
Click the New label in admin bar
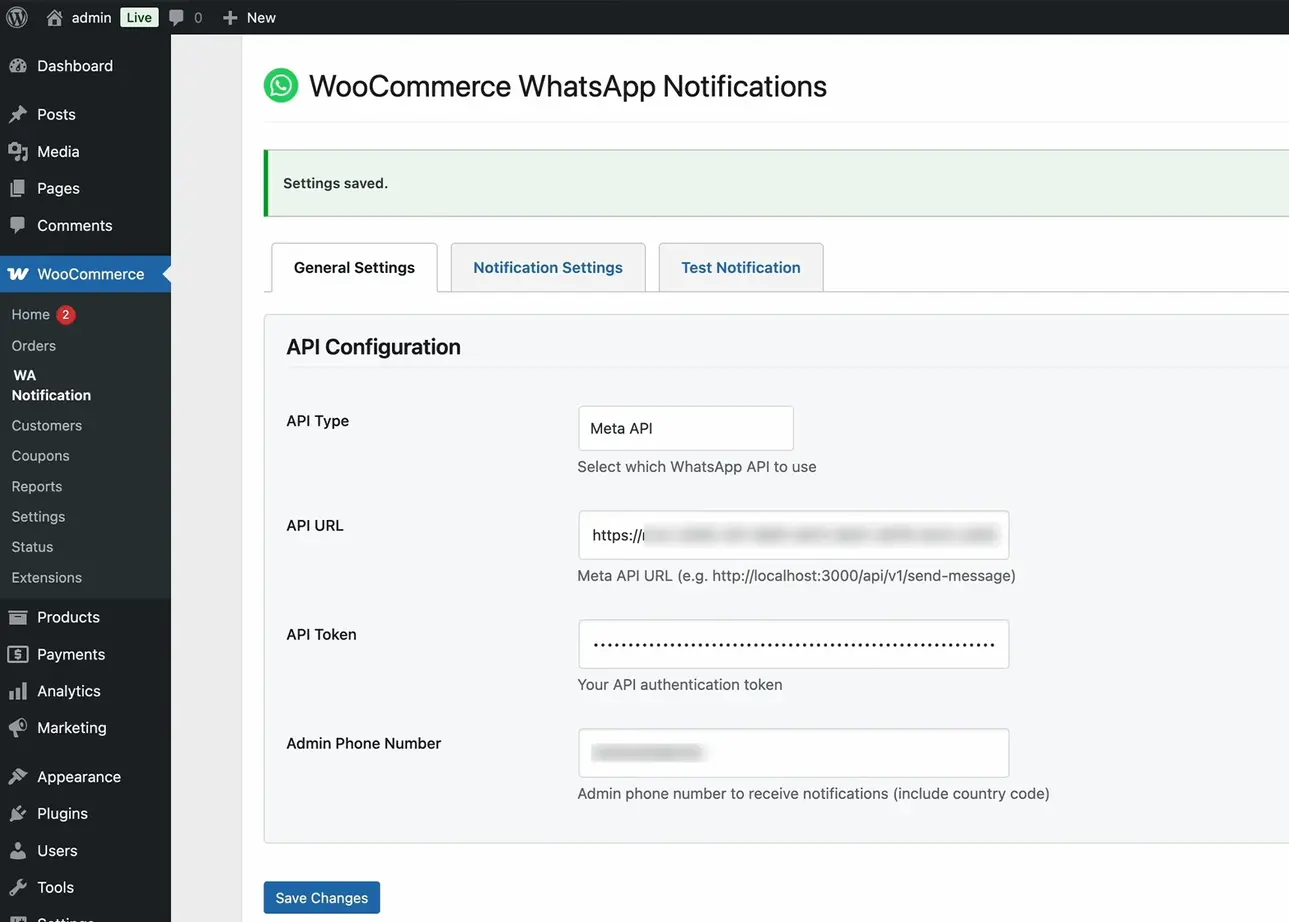pos(261,17)
